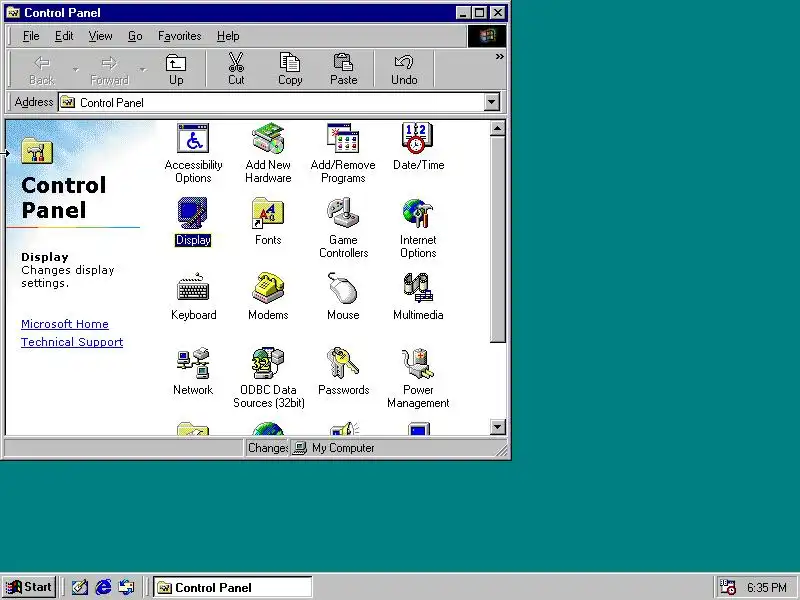Click the Task Scheduler tray icon
This screenshot has width=800, height=600.
tap(728, 587)
